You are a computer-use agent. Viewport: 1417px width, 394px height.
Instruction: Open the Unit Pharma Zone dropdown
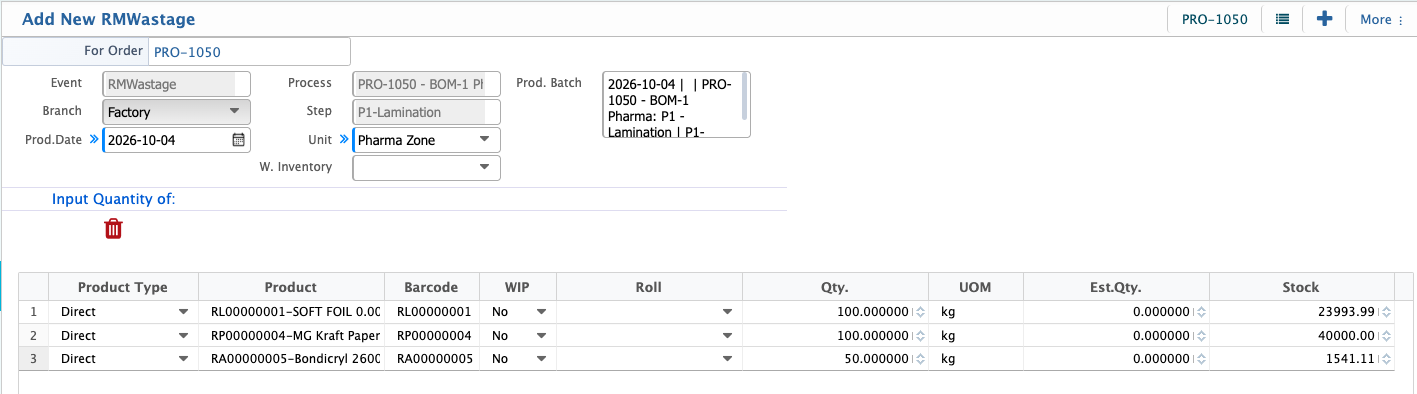pos(427,140)
